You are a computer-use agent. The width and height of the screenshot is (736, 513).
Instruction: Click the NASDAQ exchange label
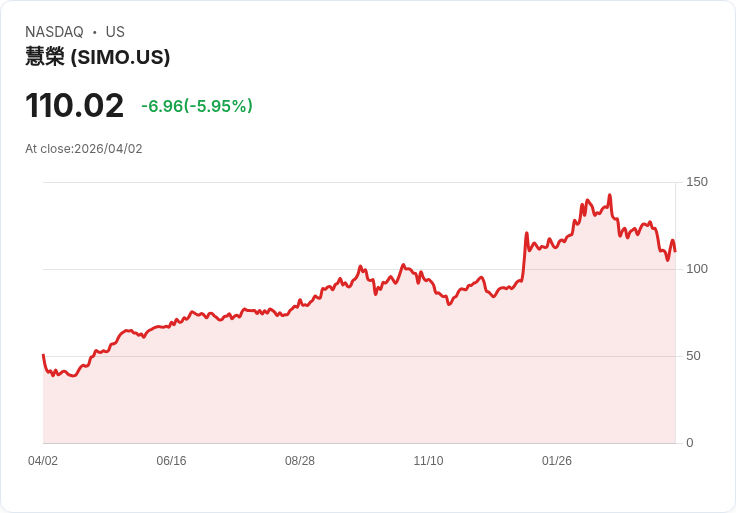[54, 32]
